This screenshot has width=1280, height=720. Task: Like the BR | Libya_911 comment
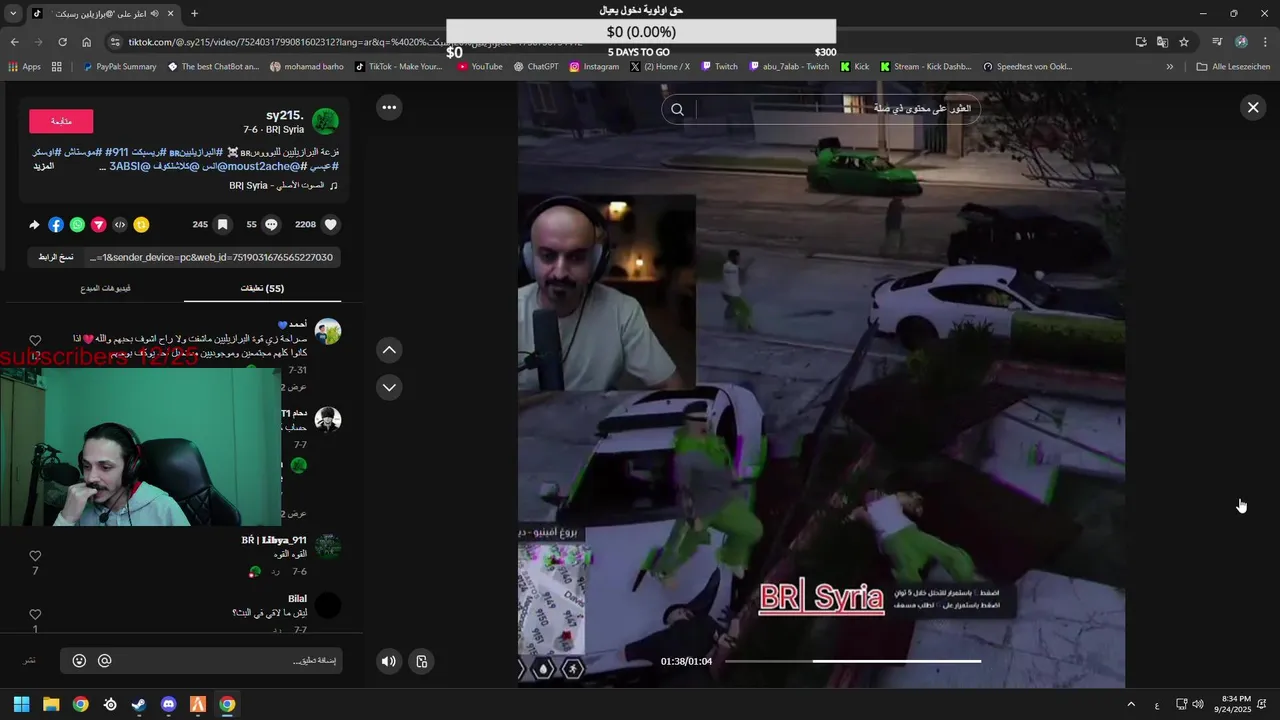(x=35, y=556)
